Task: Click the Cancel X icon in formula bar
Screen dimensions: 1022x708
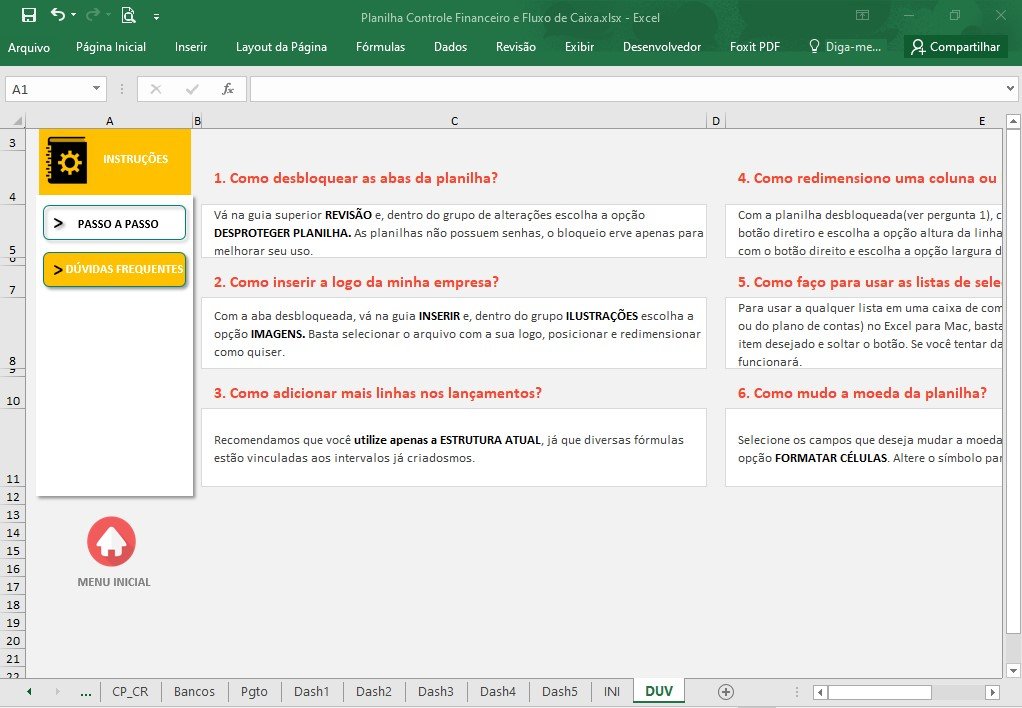Action: [x=156, y=89]
